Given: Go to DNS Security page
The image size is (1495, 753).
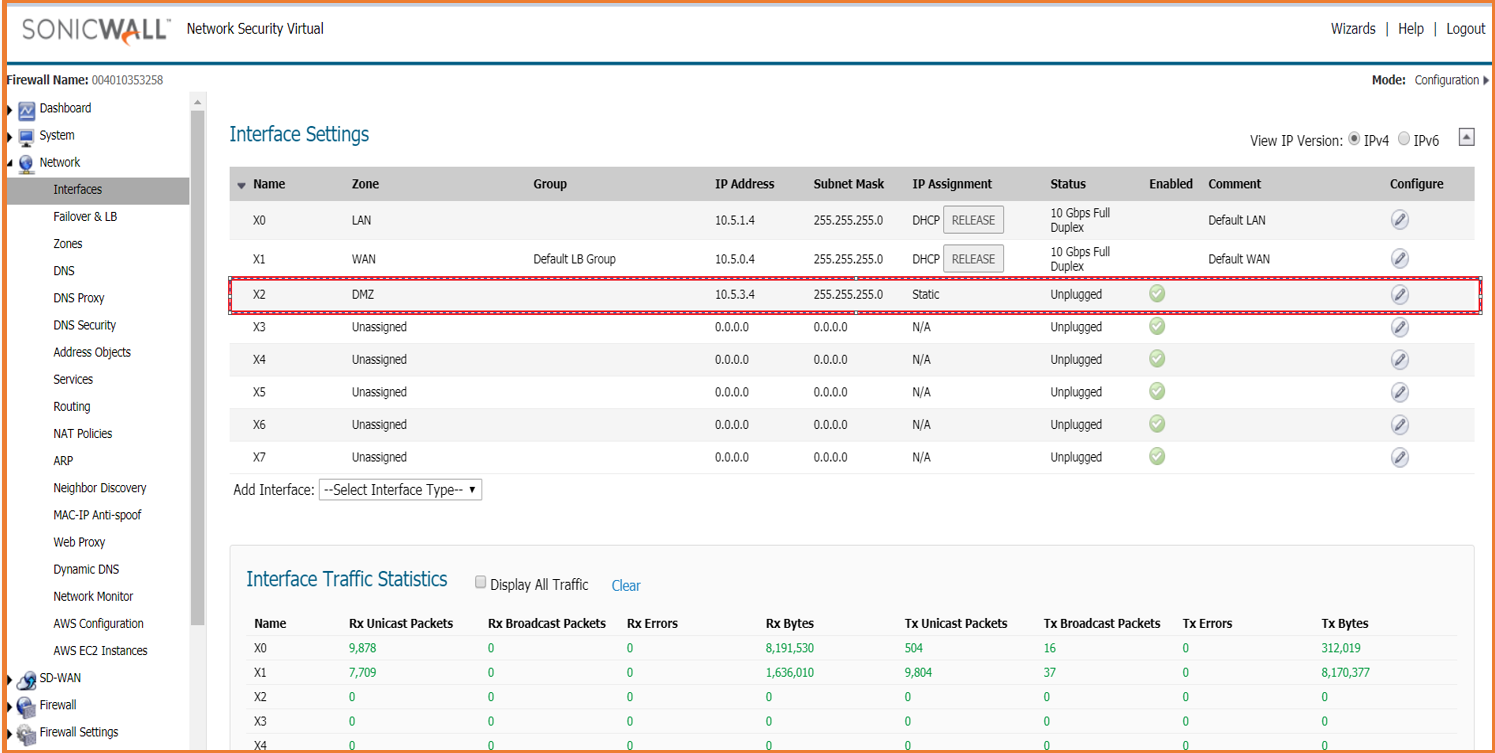Looking at the screenshot, I should tap(85, 326).
